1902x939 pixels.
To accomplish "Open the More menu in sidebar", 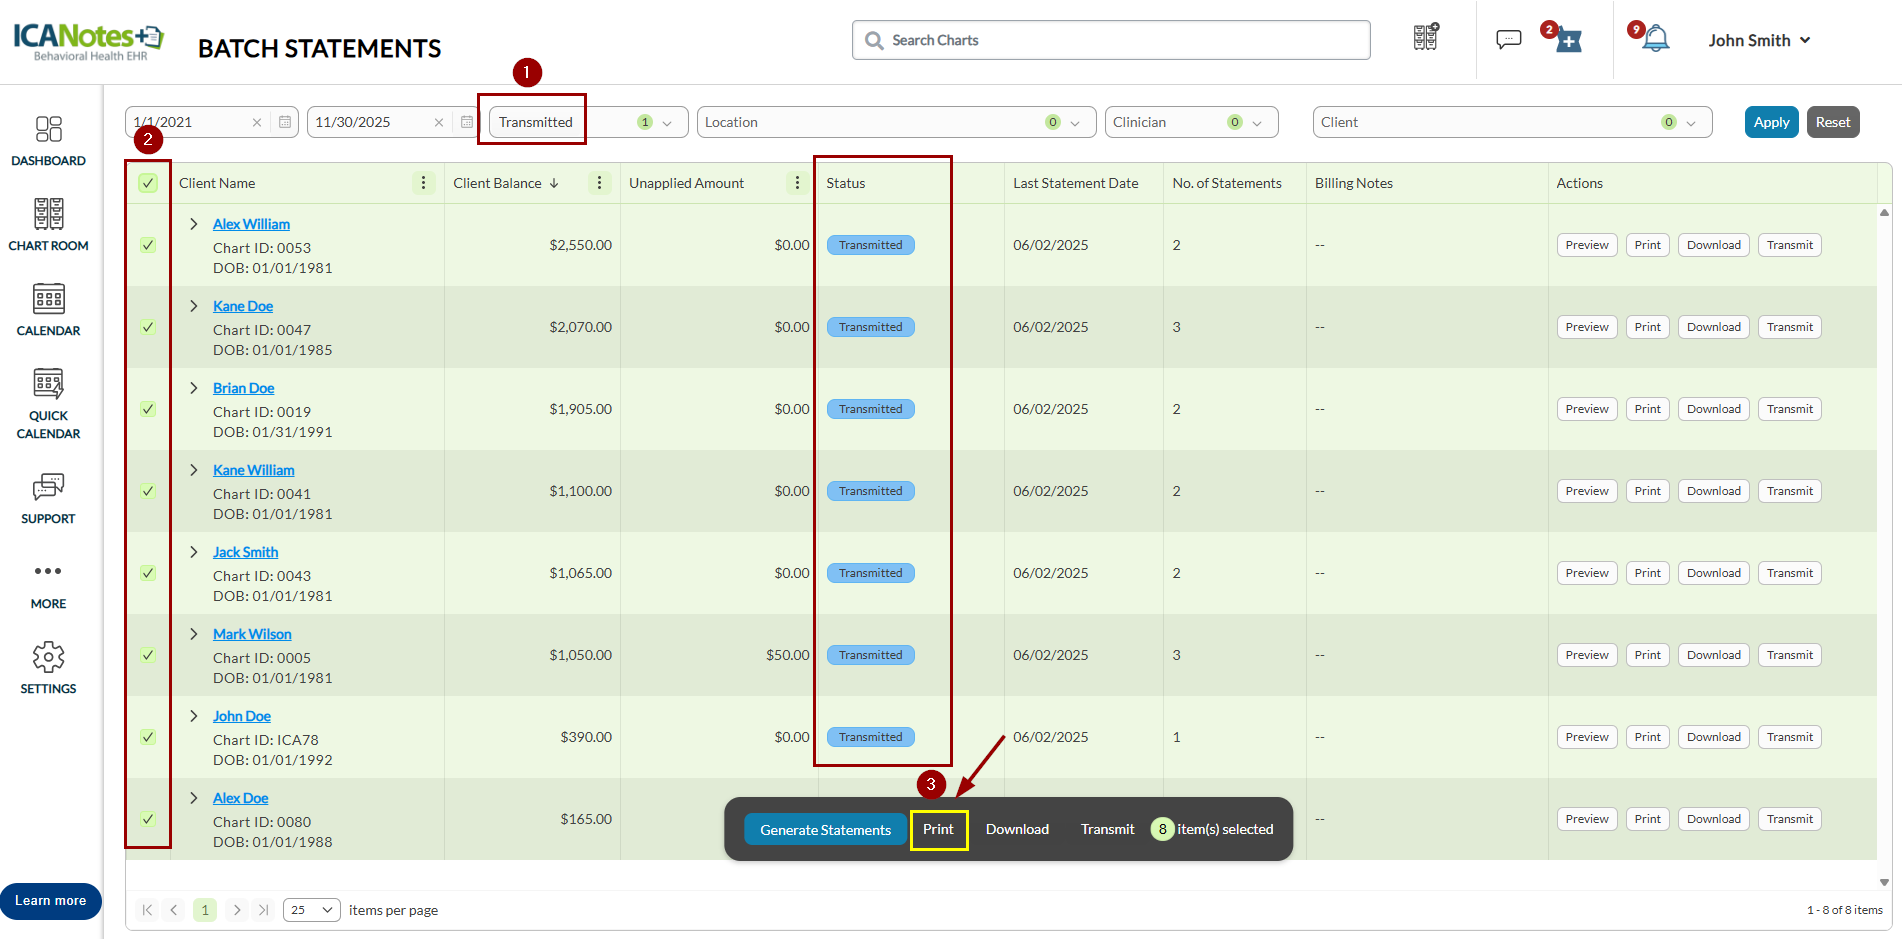I will tap(48, 584).
